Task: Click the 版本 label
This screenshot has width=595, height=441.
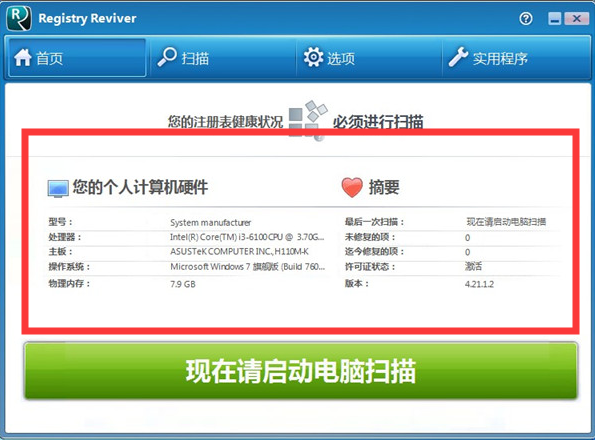Action: coord(357,284)
